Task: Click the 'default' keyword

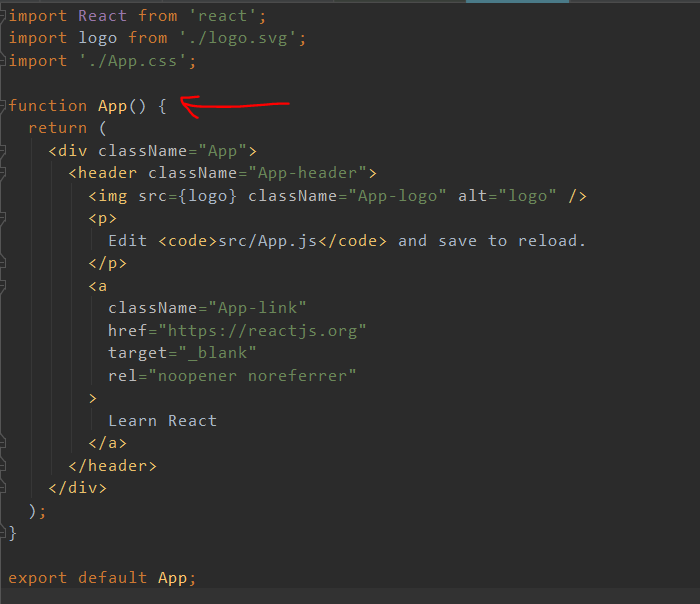Action: 112,578
